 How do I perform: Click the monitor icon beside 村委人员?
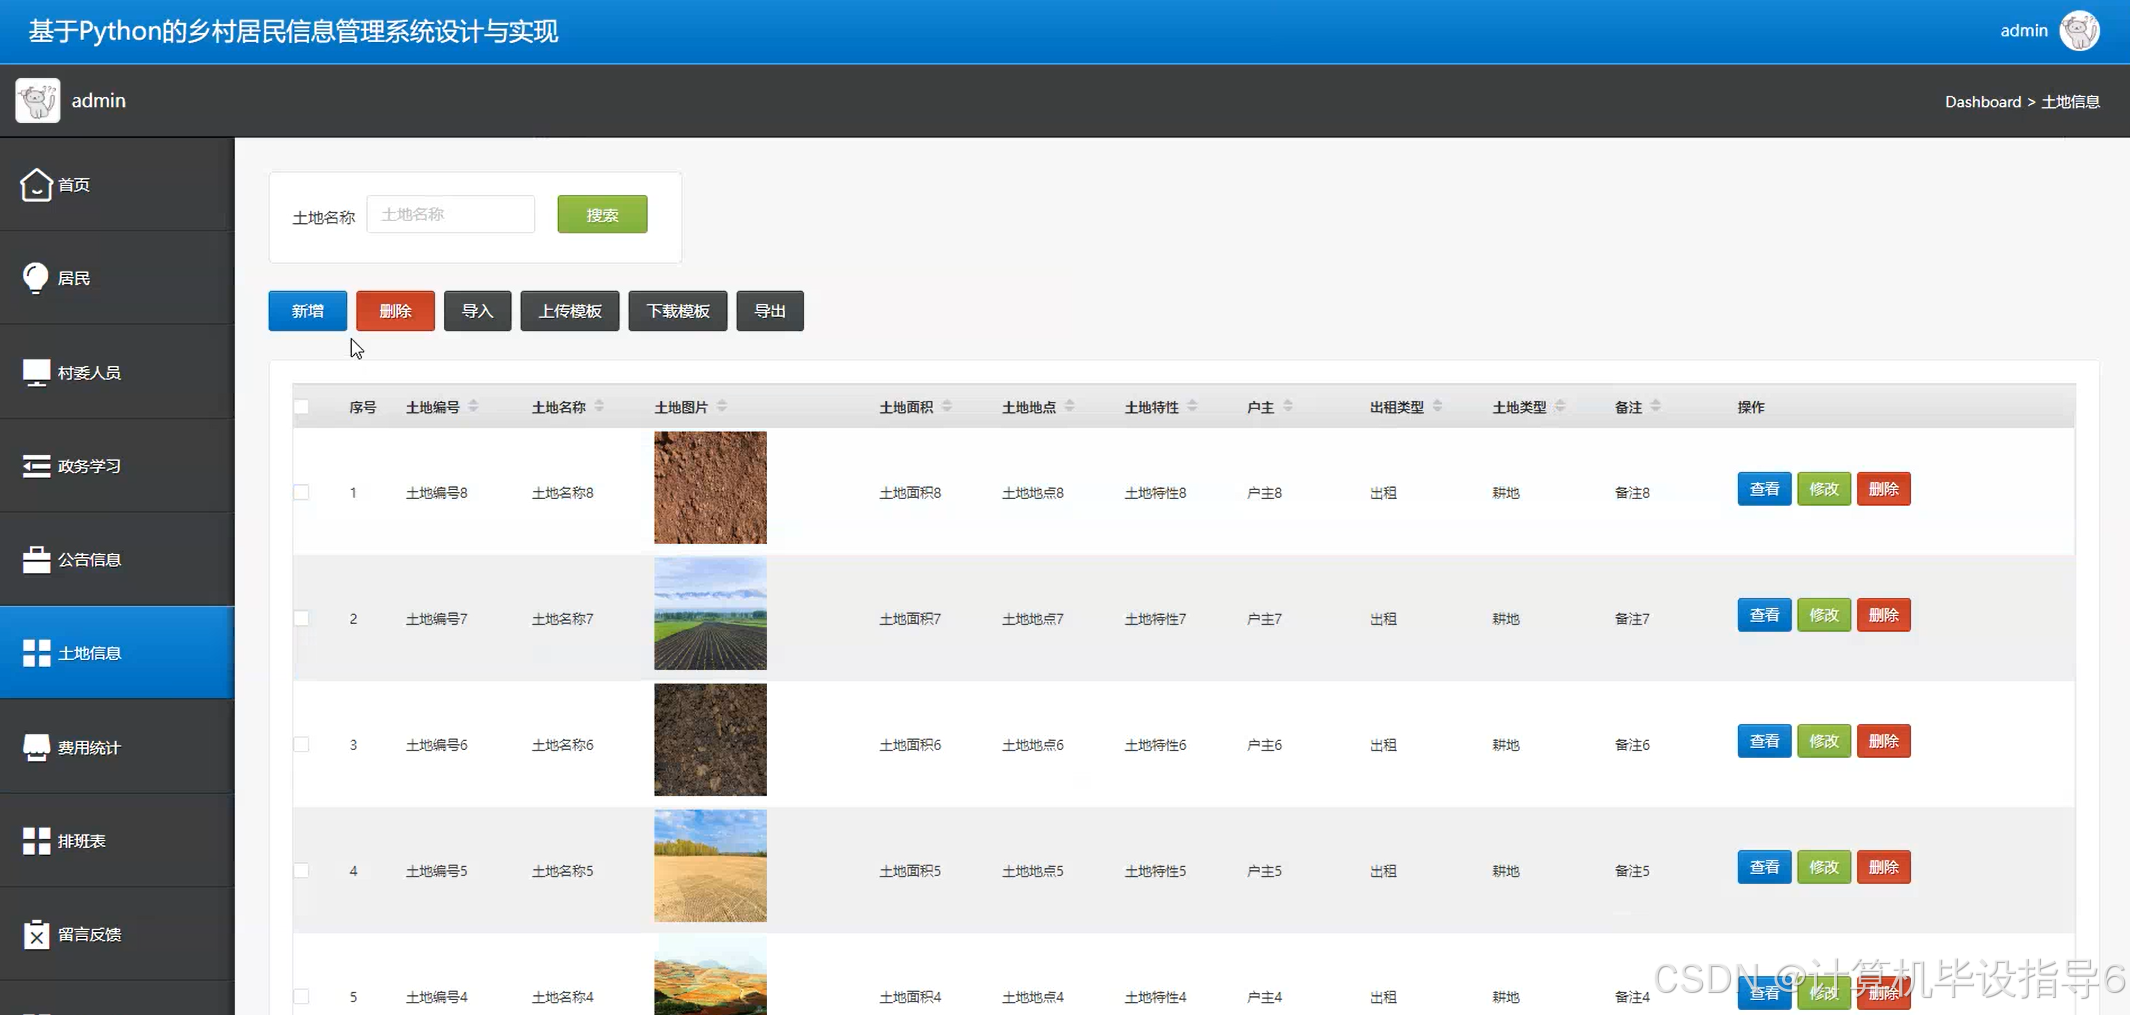tap(36, 372)
